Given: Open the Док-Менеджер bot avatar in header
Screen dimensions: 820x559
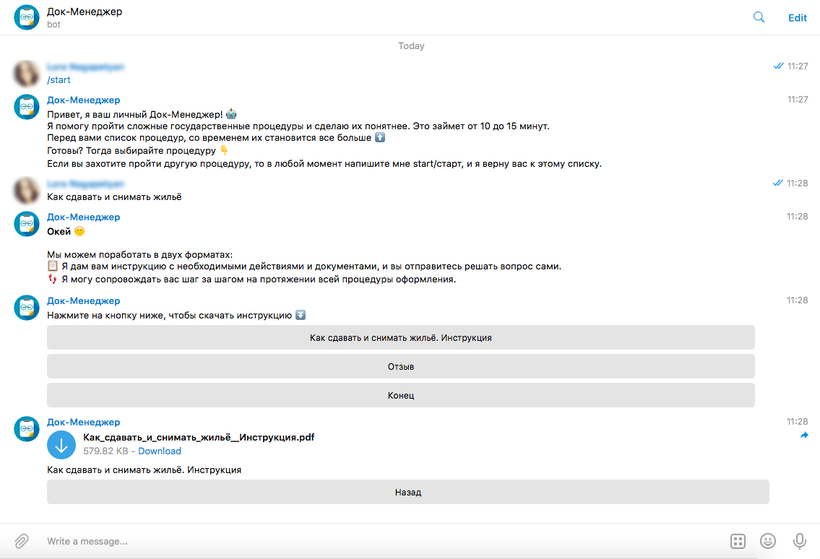Looking at the screenshot, I should pyautogui.click(x=27, y=17).
